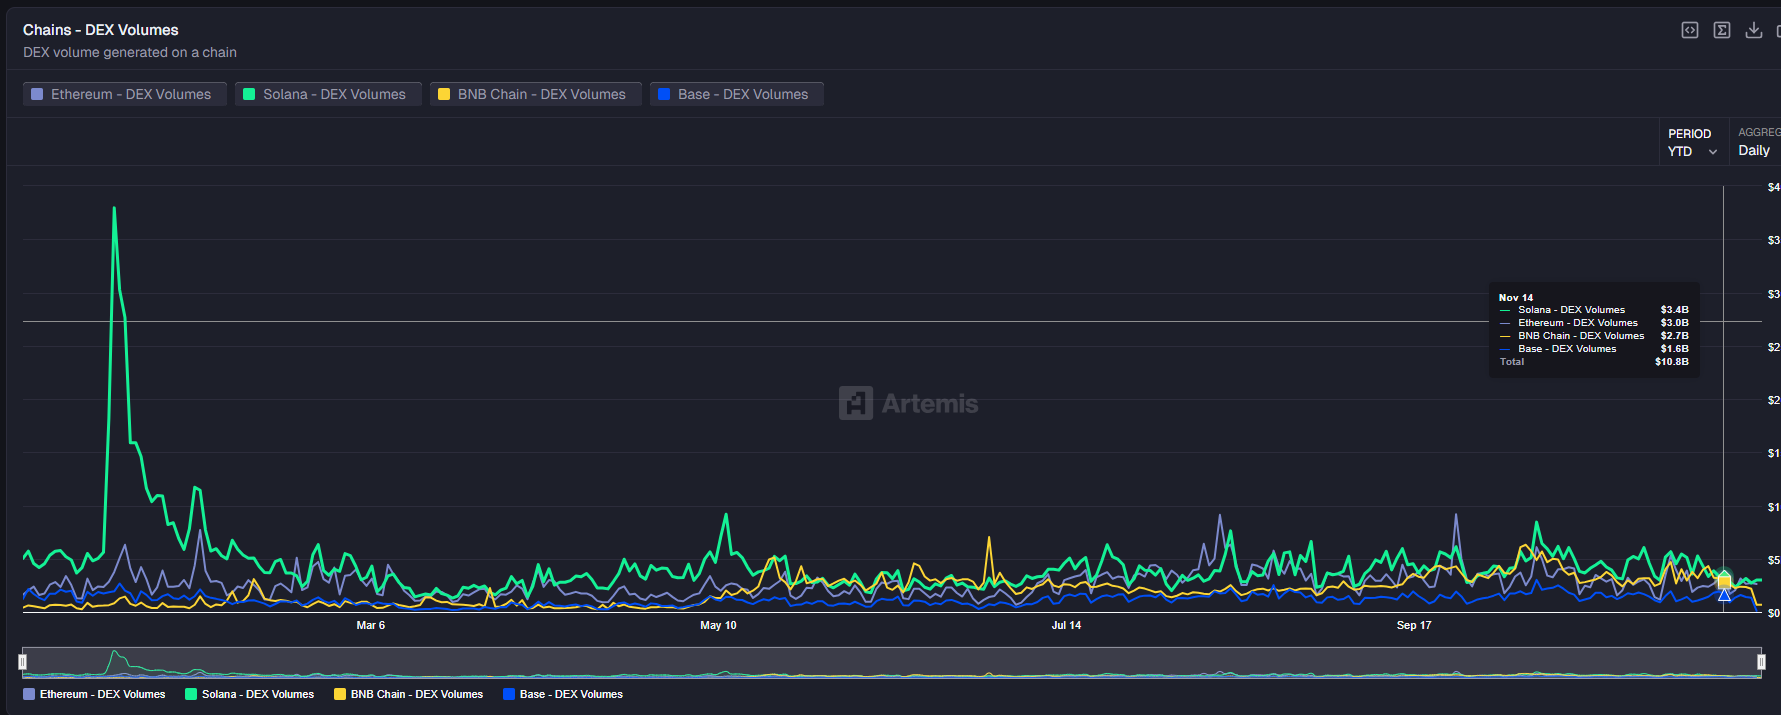Hide Ethereum via bottom legend entry

[x=95, y=694]
